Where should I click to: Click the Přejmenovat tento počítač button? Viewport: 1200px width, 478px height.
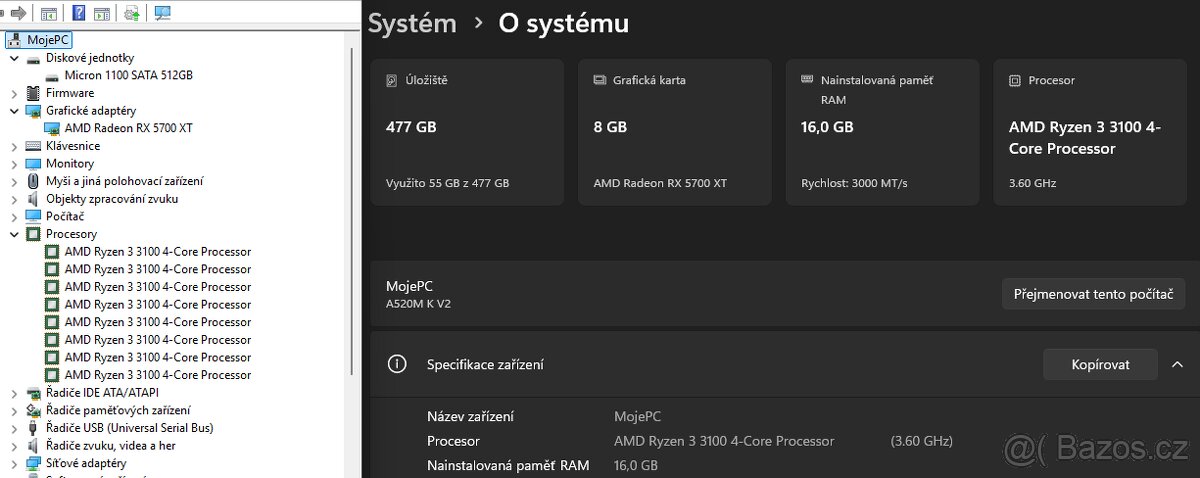[1093, 295]
